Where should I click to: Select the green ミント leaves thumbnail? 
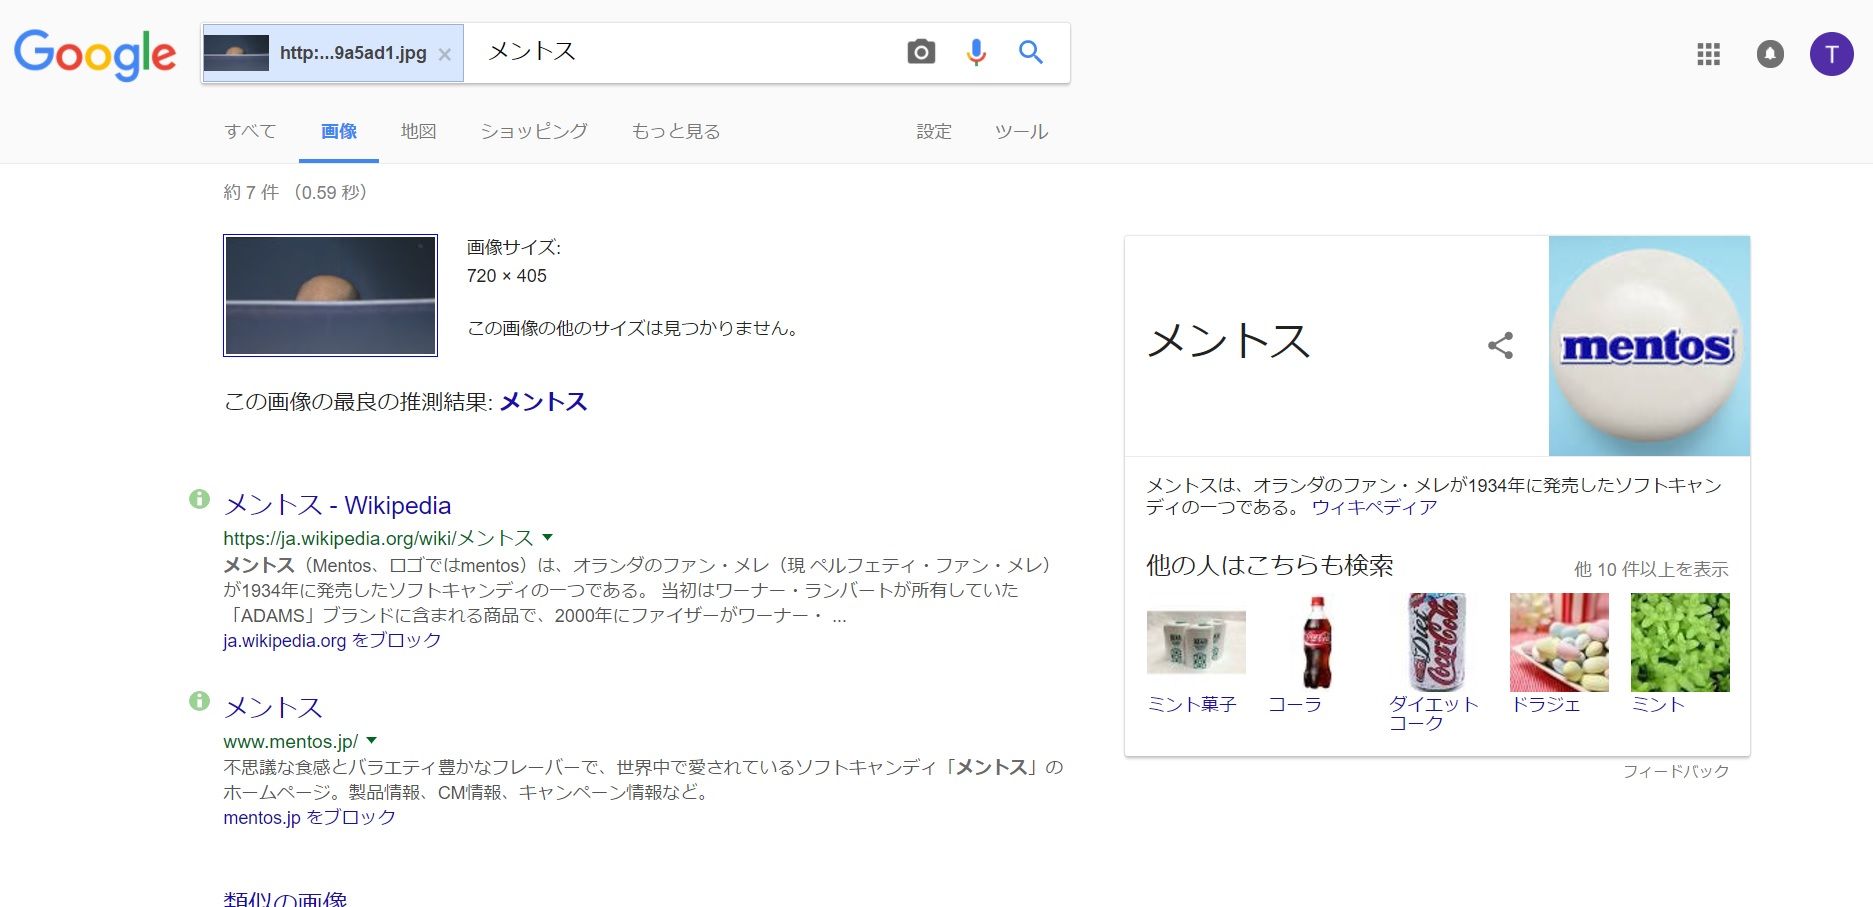(1680, 642)
